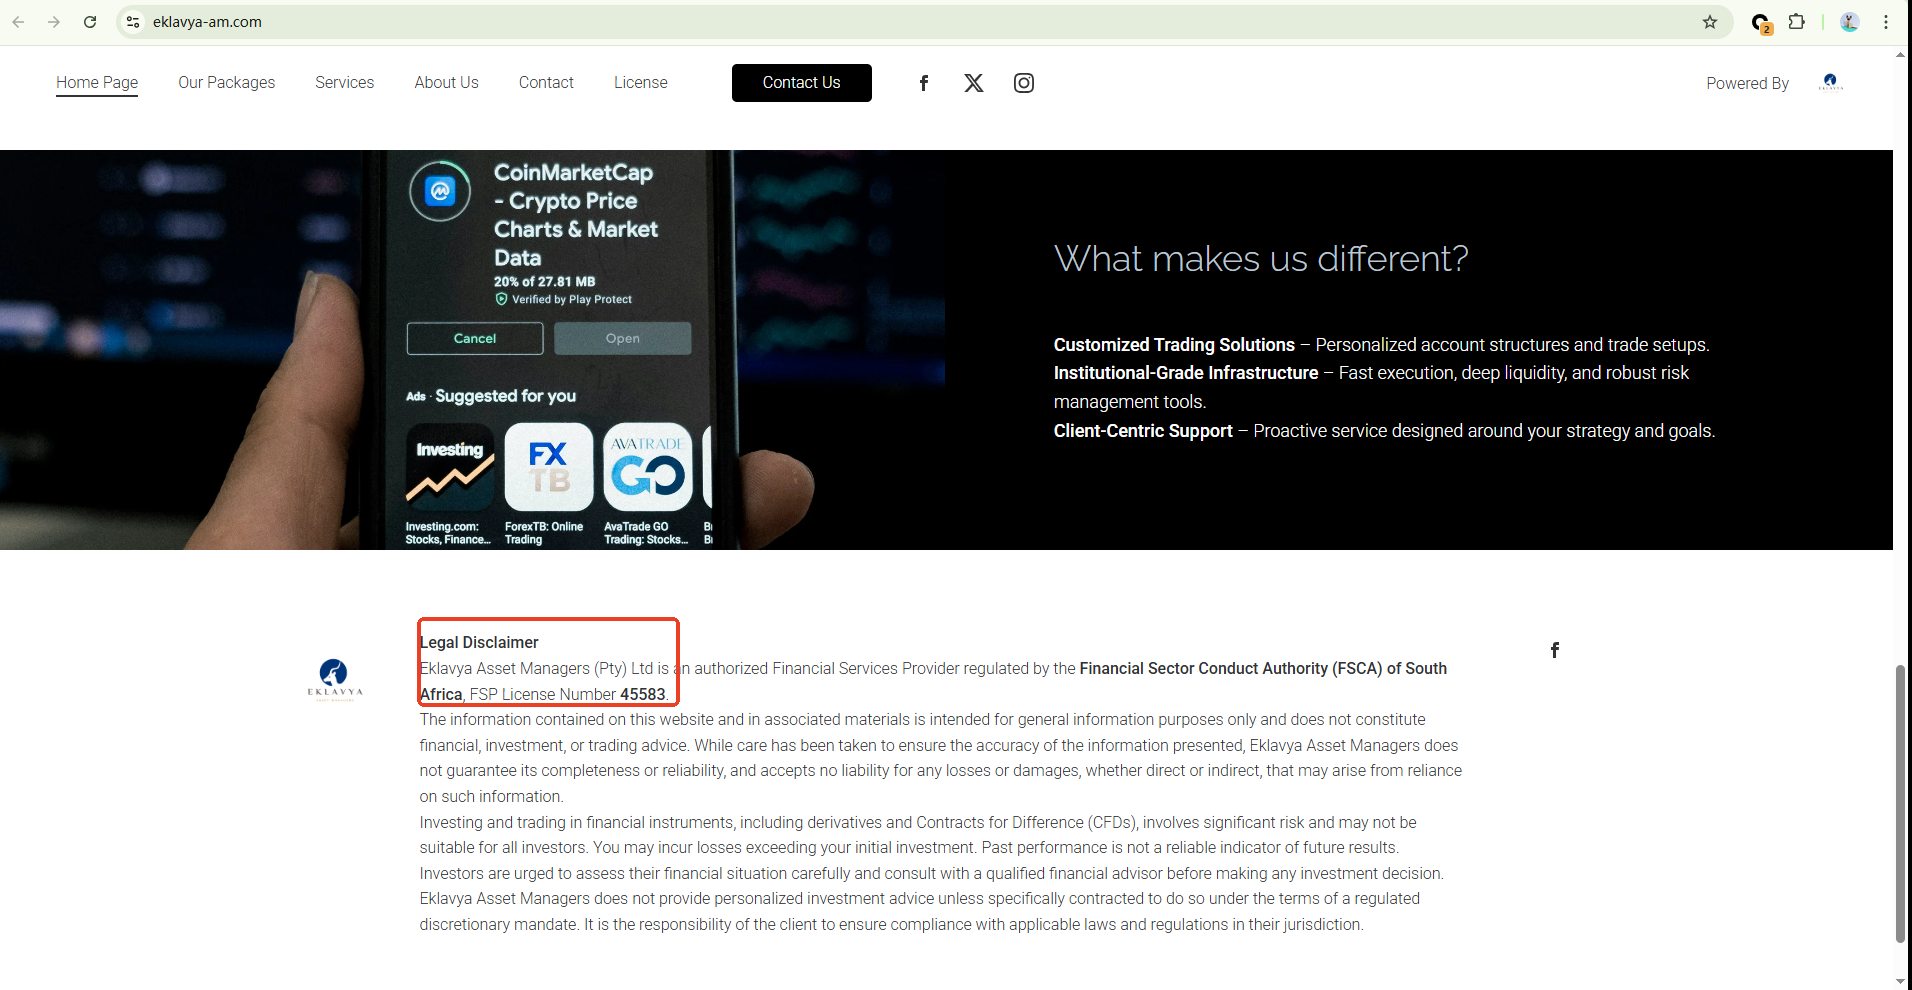
Task: Click the scroll down arrow of scrollbar
Action: click(1900, 981)
